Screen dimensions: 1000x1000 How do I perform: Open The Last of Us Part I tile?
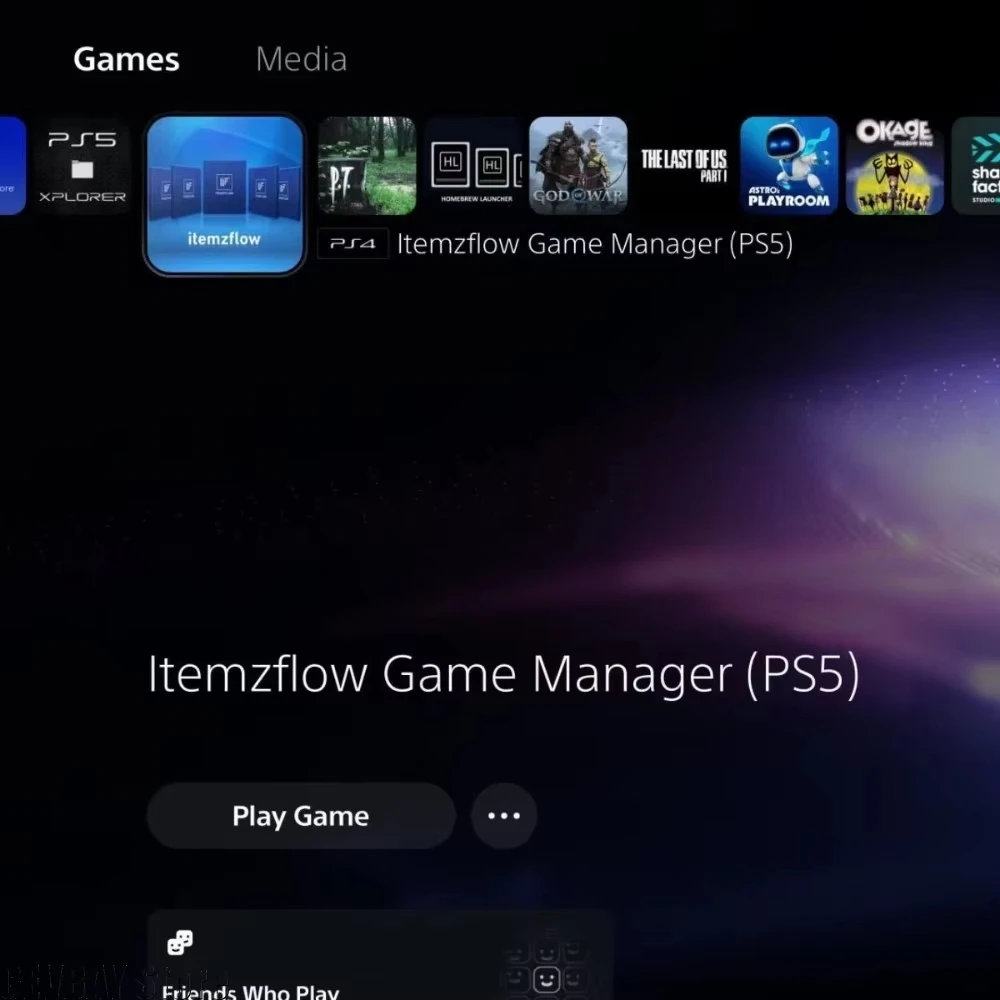684,165
